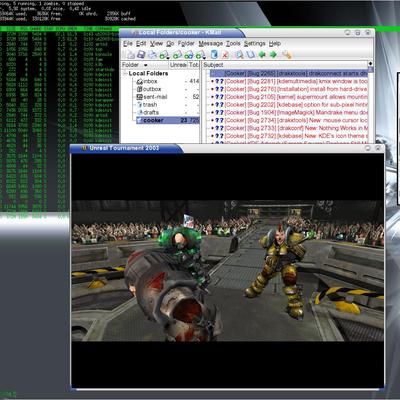Click the blue trash bin toolbar icon
The image size is (400, 400).
[x=214, y=54]
